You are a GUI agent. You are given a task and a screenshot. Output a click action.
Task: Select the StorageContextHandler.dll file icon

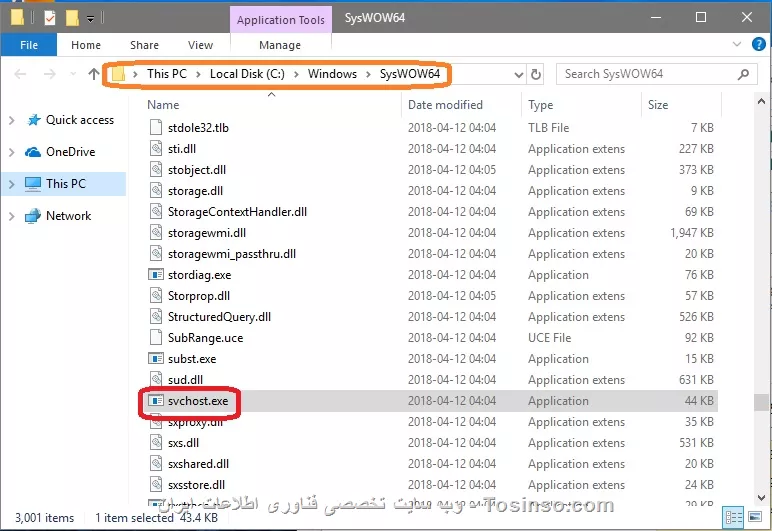[156, 212]
